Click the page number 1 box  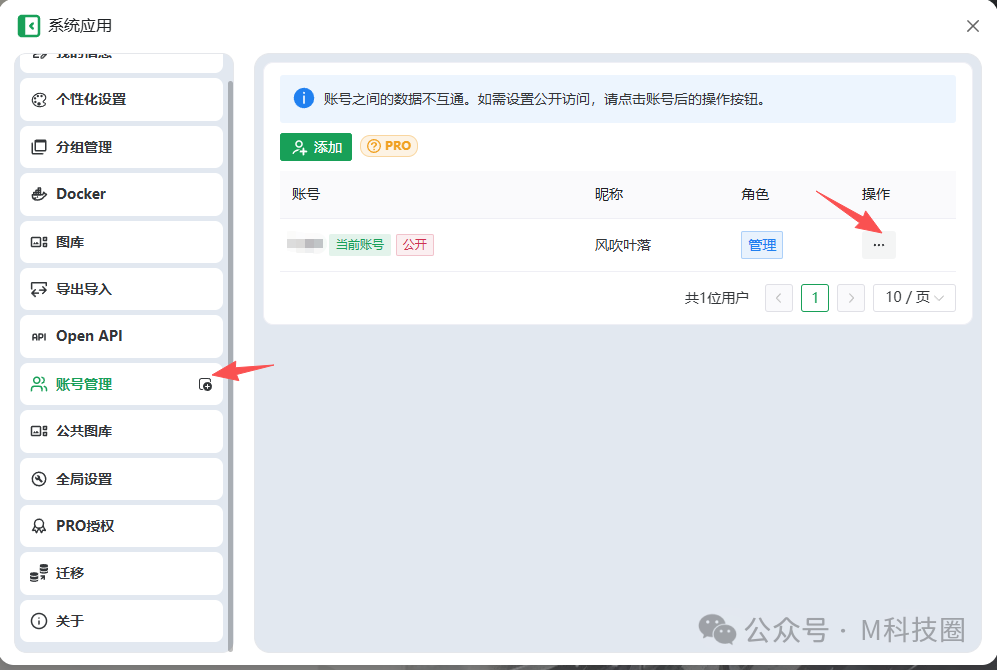click(814, 297)
